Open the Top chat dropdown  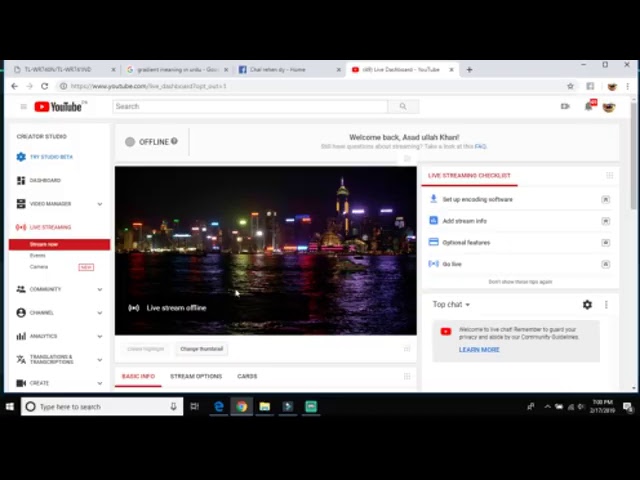[x=451, y=305]
